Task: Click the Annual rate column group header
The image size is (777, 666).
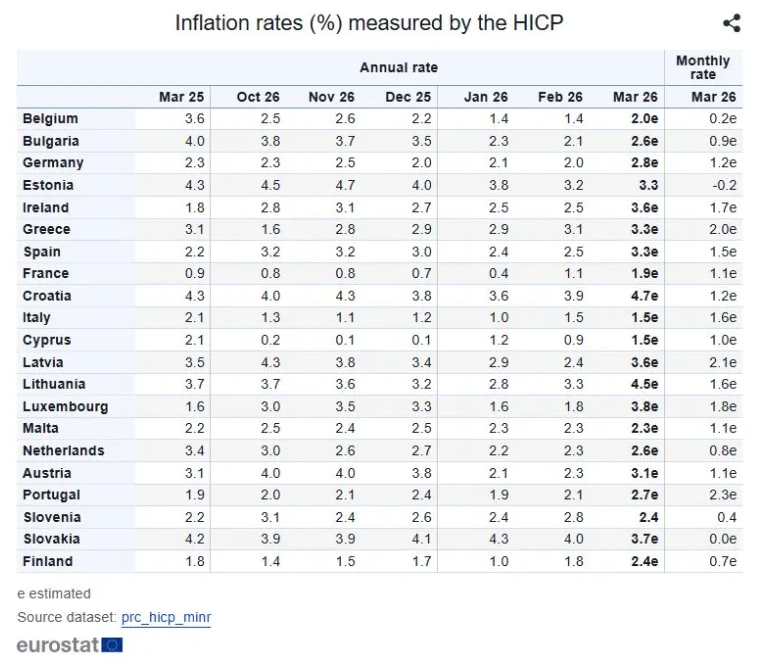Action: coord(398,68)
